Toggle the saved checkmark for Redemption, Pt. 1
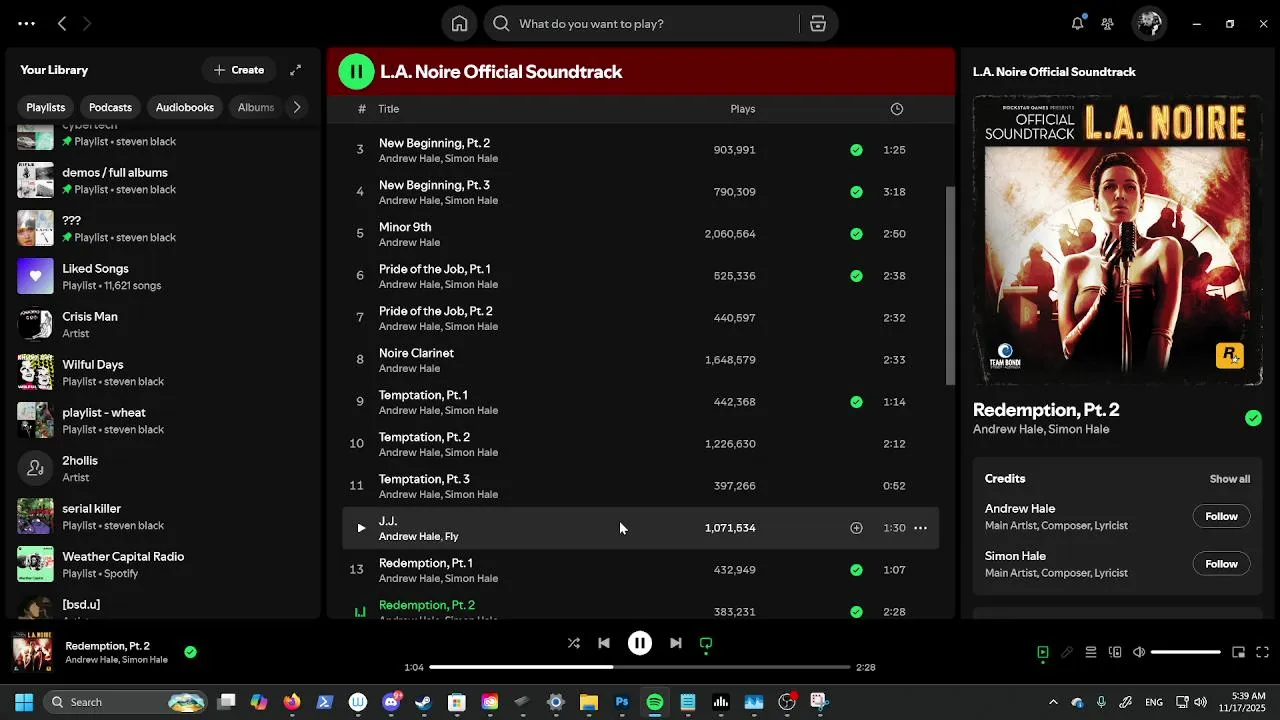Image resolution: width=1280 pixels, height=720 pixels. (856, 569)
